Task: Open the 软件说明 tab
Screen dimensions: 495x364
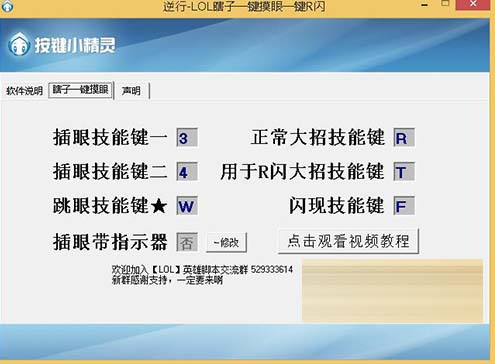Action: (24, 90)
